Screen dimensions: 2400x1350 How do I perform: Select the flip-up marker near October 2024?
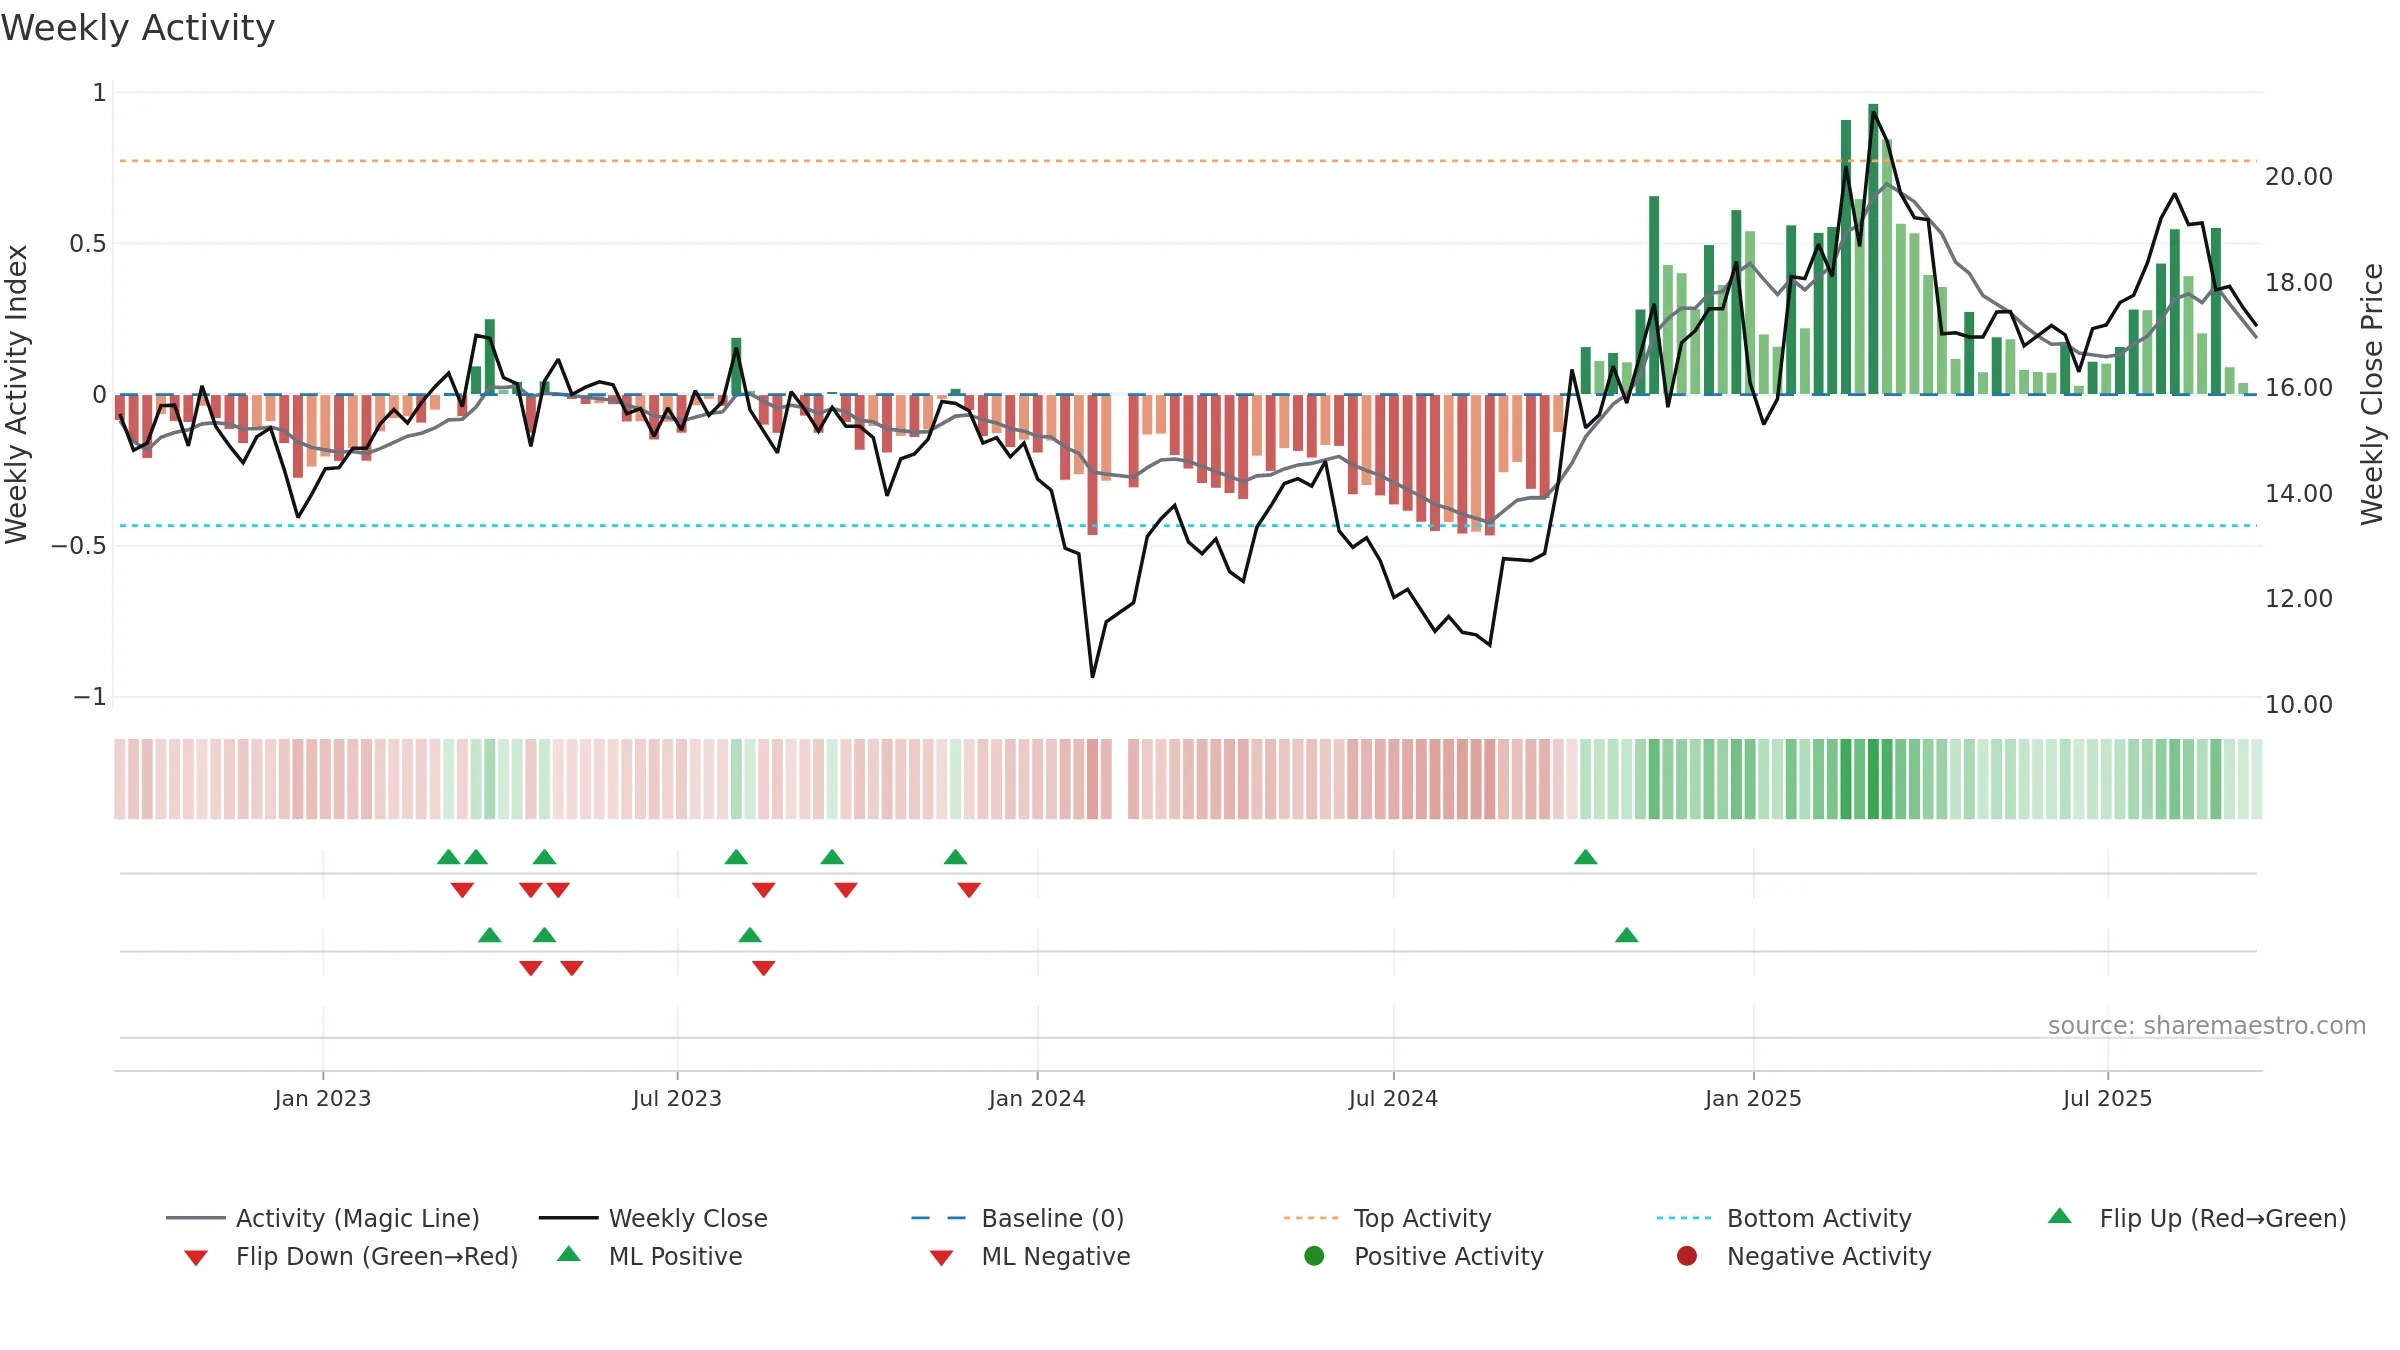pos(1586,857)
